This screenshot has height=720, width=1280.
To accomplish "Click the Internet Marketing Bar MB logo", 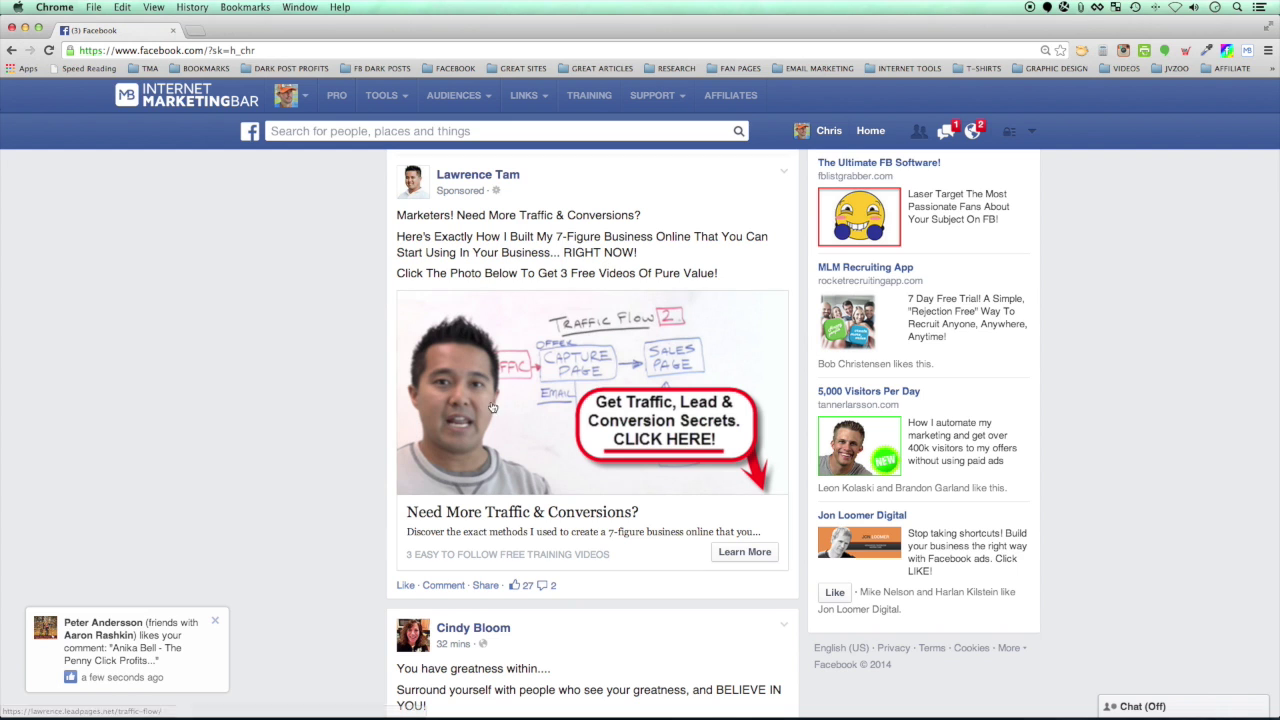I will coord(187,95).
